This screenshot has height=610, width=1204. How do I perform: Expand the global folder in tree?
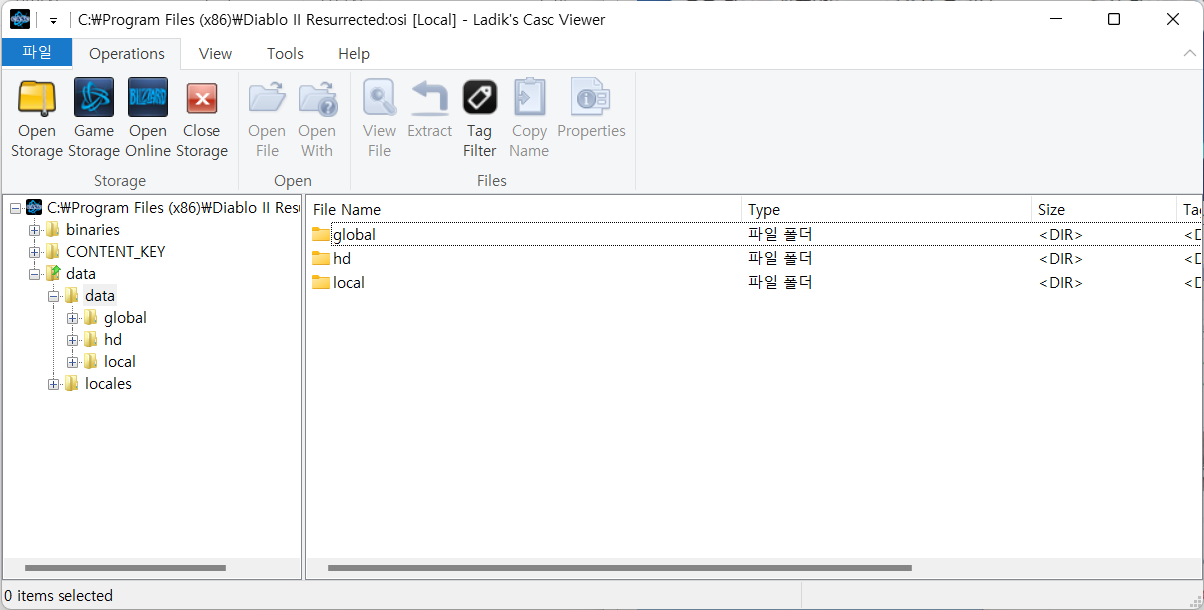click(x=72, y=318)
